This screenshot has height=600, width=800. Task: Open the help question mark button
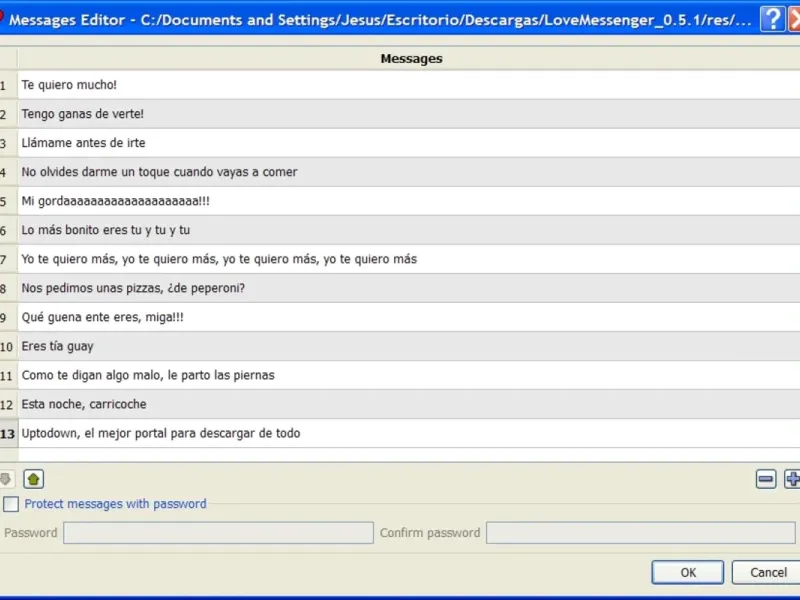coord(772,19)
